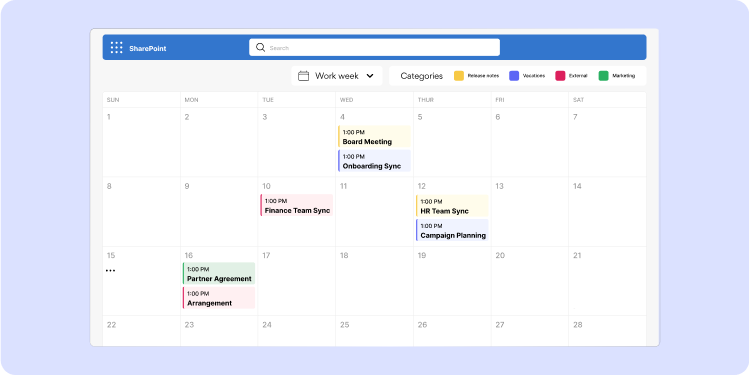Click the External category label
The image size is (749, 375).
click(578, 76)
